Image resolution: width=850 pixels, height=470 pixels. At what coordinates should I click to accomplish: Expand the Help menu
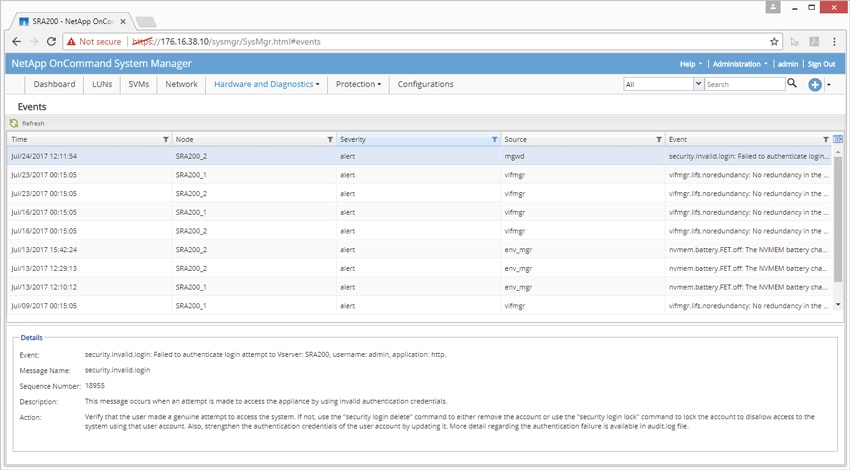(691, 64)
